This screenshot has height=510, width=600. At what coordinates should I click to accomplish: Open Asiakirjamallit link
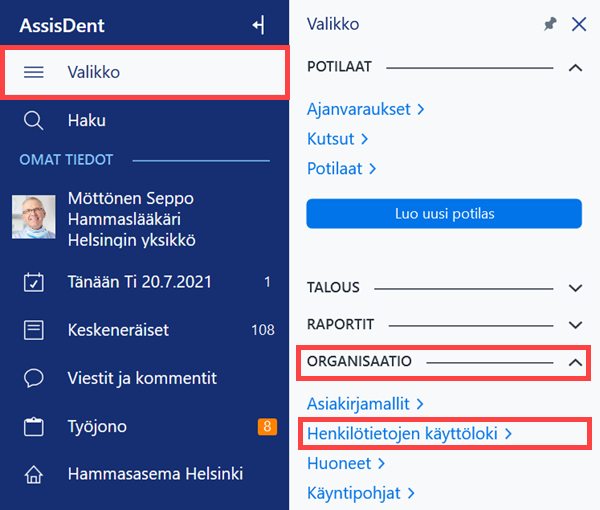pos(365,404)
